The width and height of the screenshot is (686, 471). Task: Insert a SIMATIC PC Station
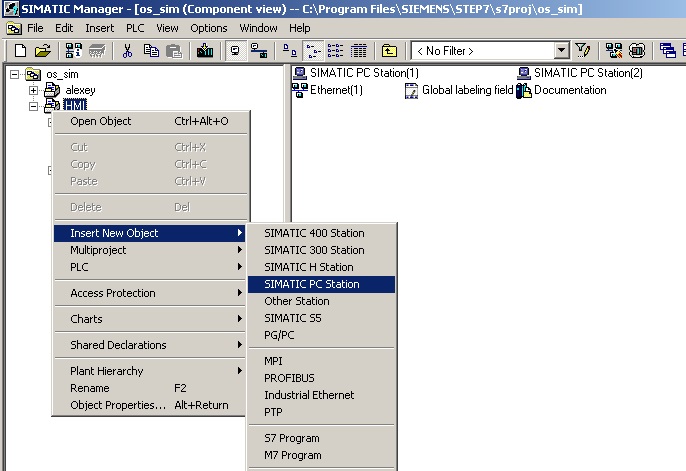pyautogui.click(x=322, y=284)
